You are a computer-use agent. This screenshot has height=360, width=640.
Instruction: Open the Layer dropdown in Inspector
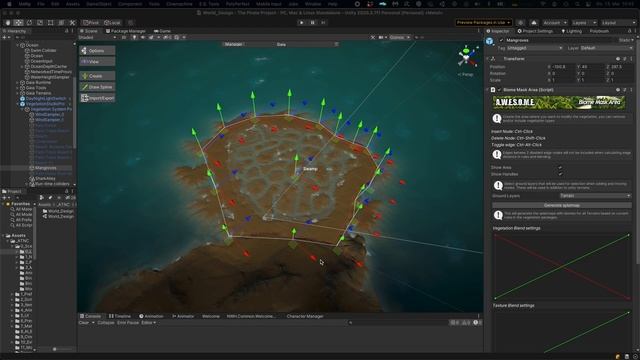pyautogui.click(x=606, y=48)
